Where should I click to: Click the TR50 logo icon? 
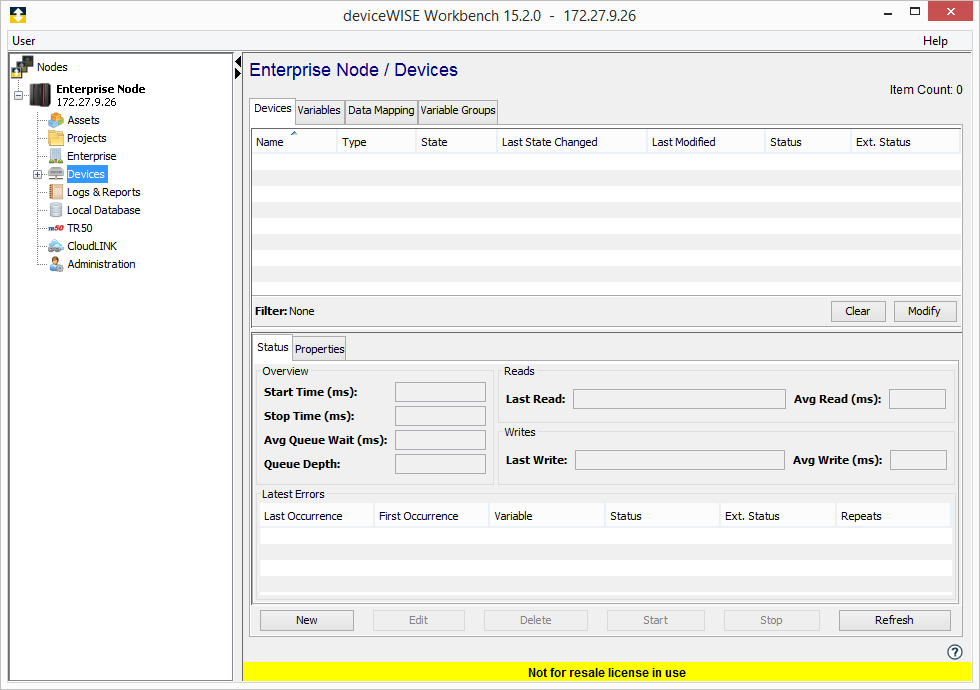pyautogui.click(x=56, y=228)
